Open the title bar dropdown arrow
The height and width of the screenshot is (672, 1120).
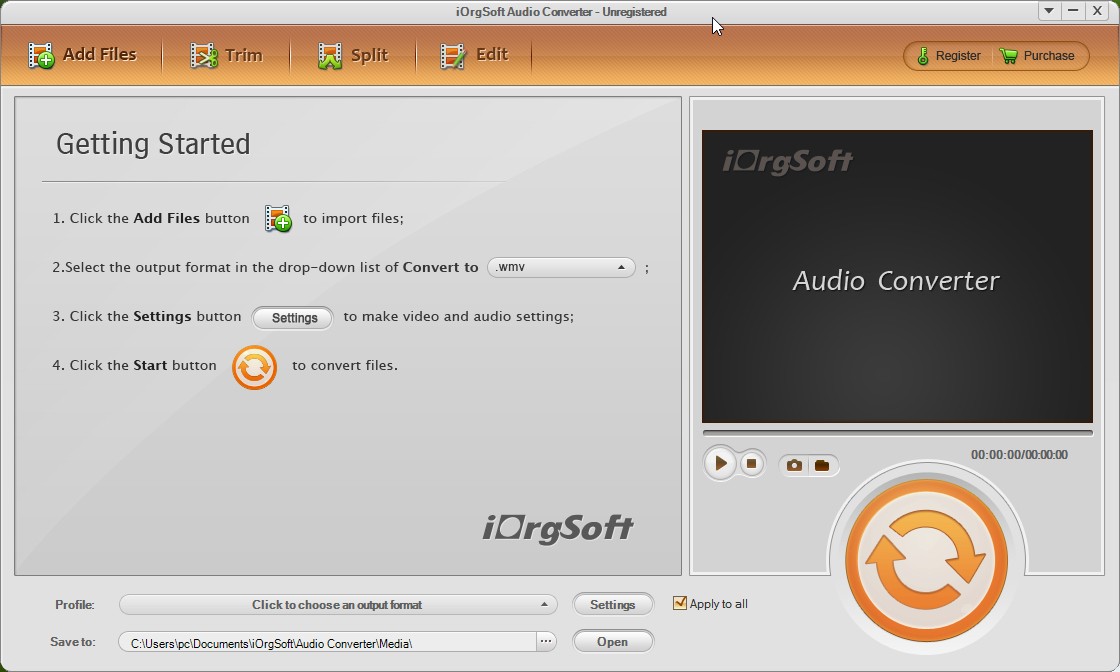coord(1048,11)
